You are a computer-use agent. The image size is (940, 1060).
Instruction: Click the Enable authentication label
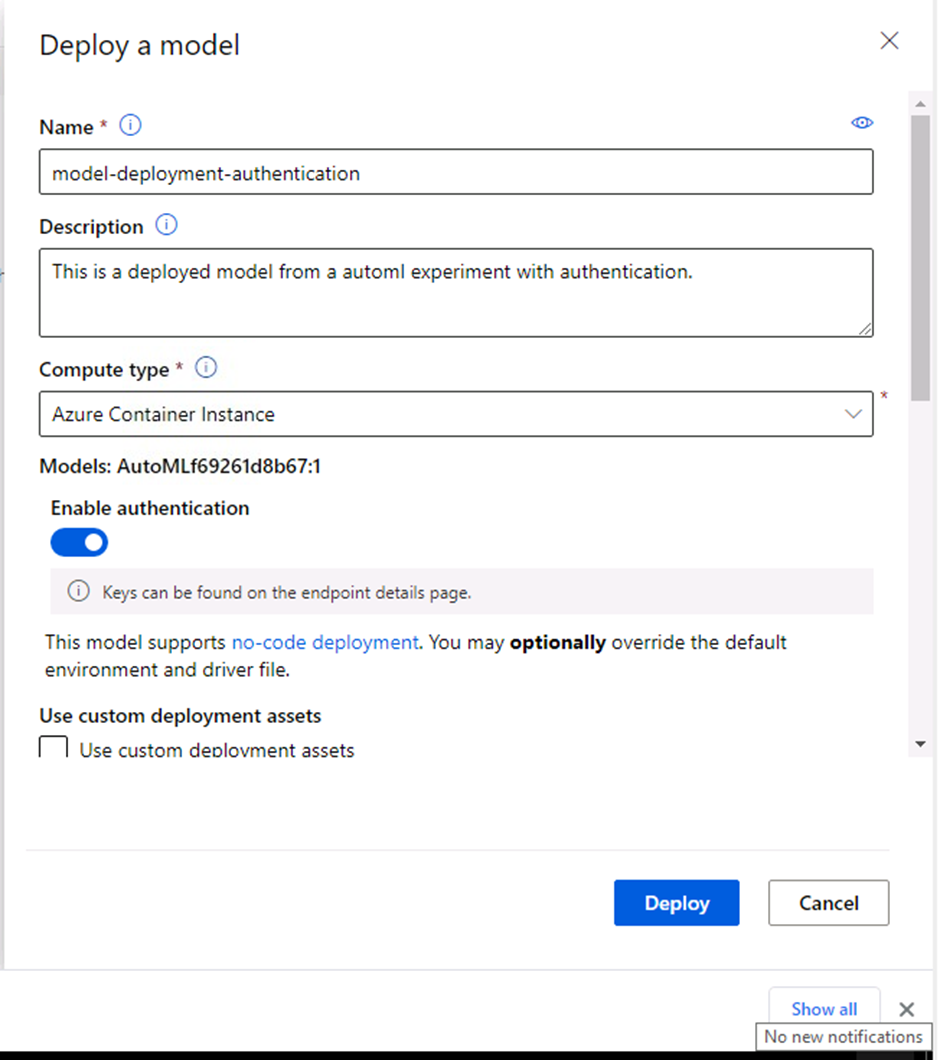click(x=150, y=508)
